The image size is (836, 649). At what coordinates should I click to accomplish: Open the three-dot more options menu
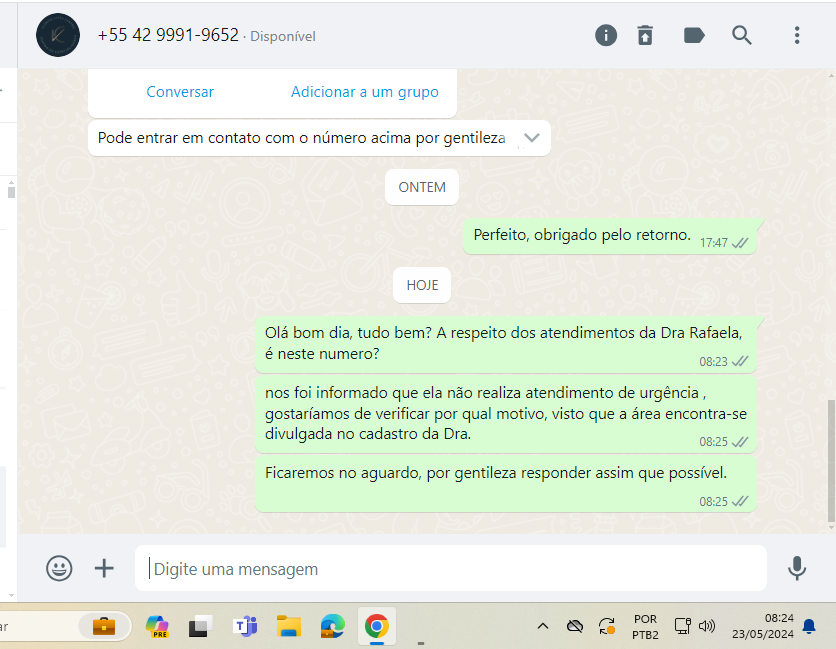click(797, 35)
